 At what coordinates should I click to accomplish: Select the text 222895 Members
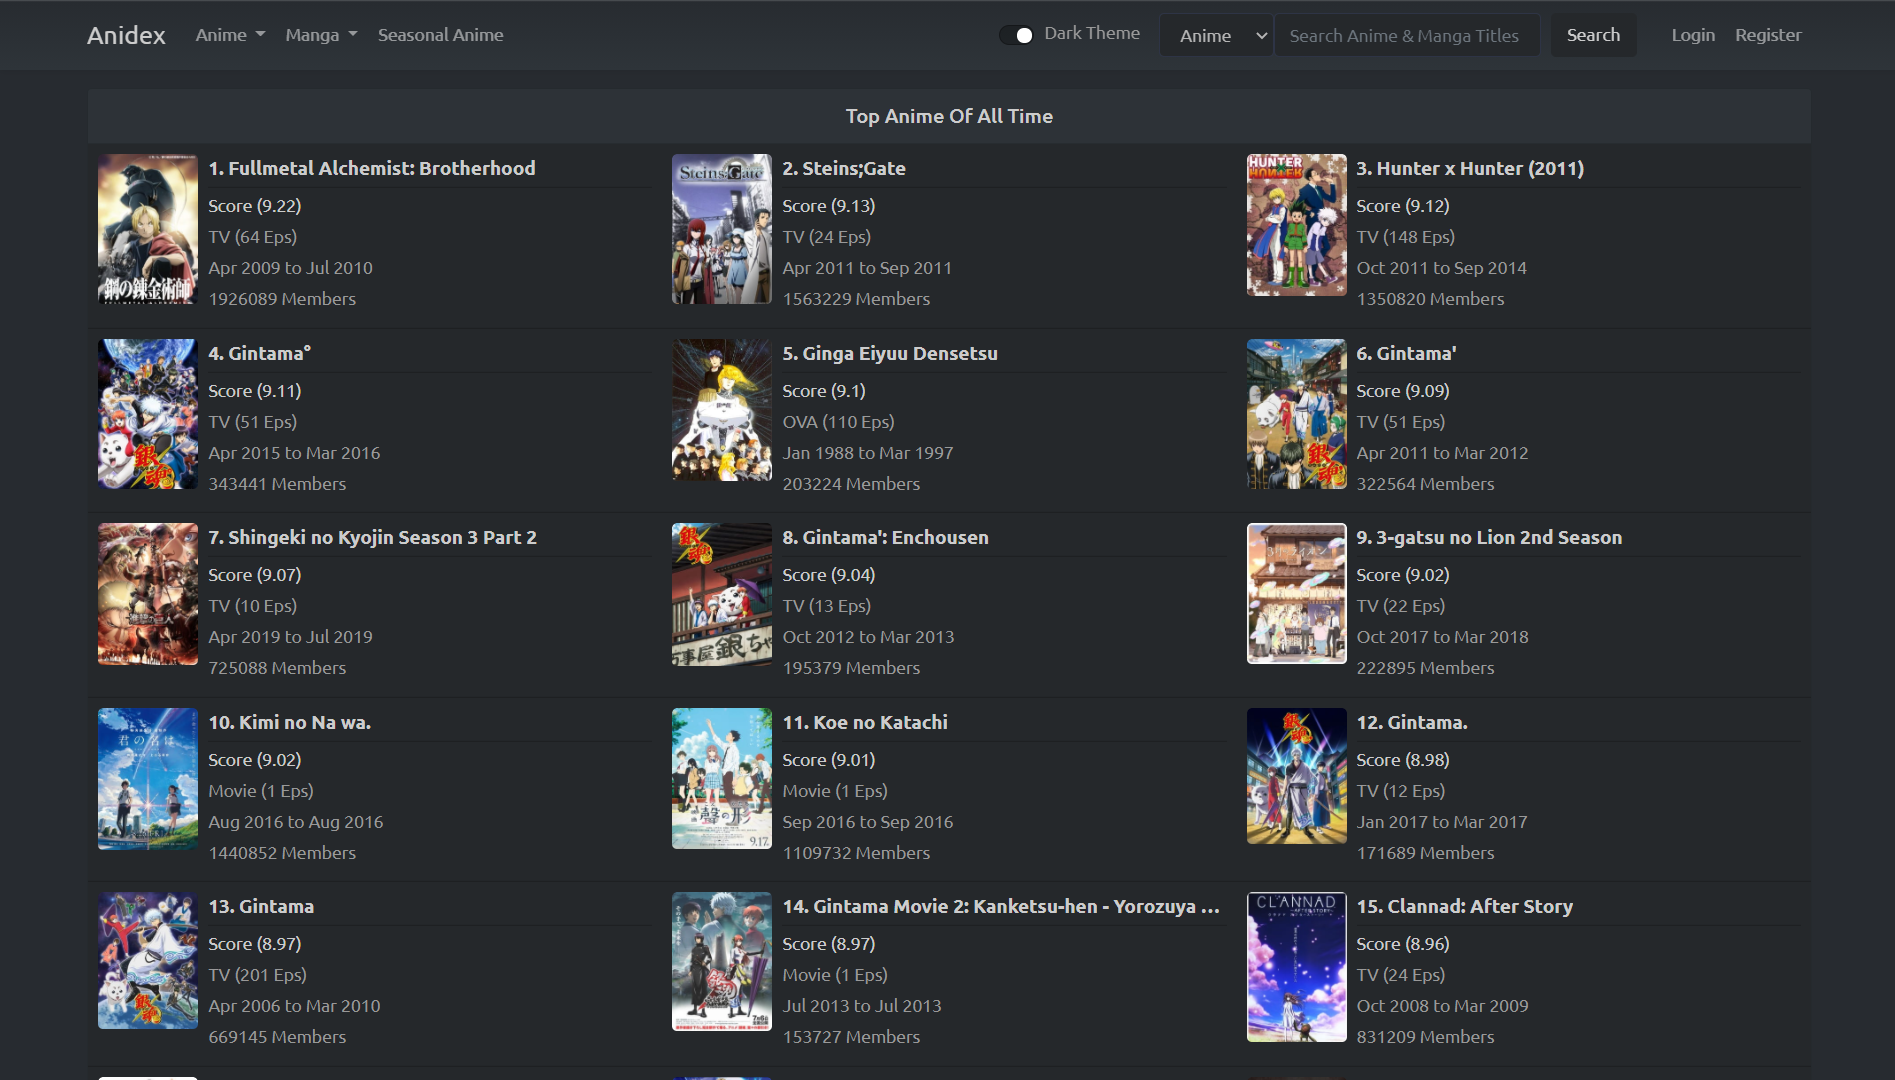pyautogui.click(x=1425, y=668)
